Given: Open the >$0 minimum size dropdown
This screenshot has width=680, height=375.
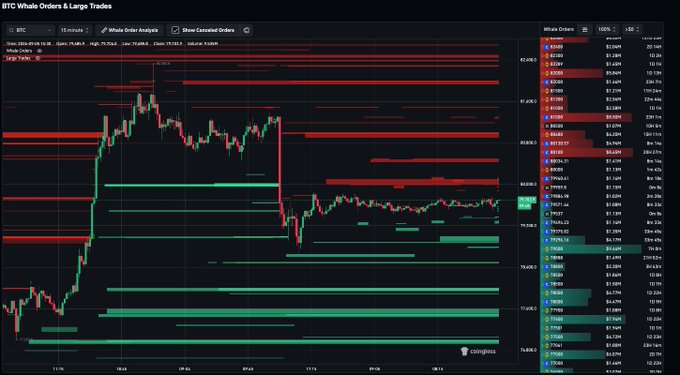Looking at the screenshot, I should point(632,29).
